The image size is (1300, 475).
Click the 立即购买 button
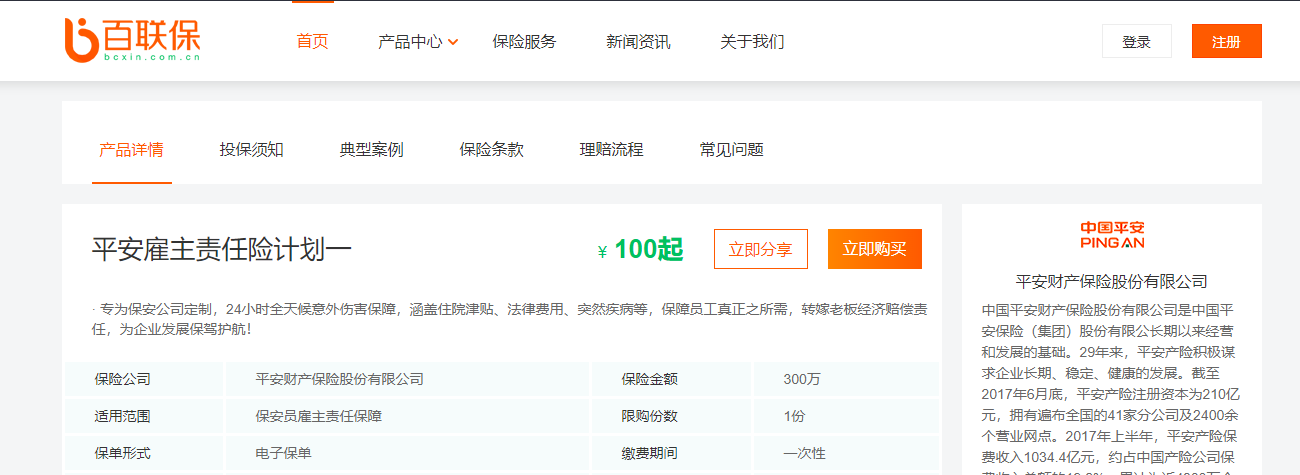(x=875, y=249)
